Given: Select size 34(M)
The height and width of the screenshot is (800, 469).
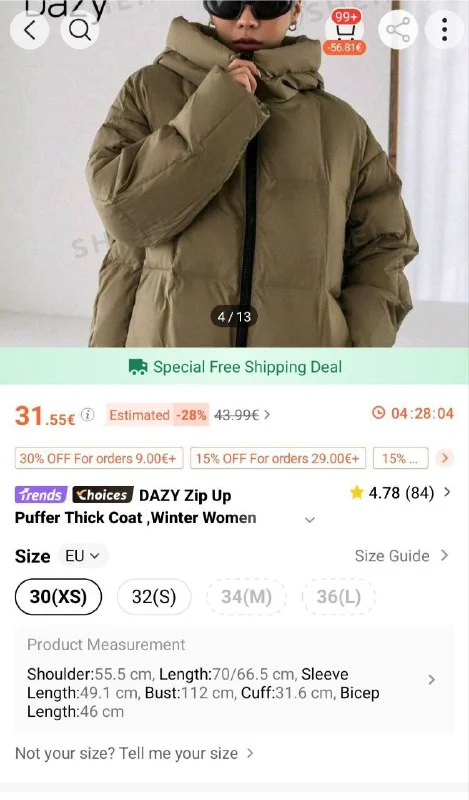Looking at the screenshot, I should click(x=246, y=596).
